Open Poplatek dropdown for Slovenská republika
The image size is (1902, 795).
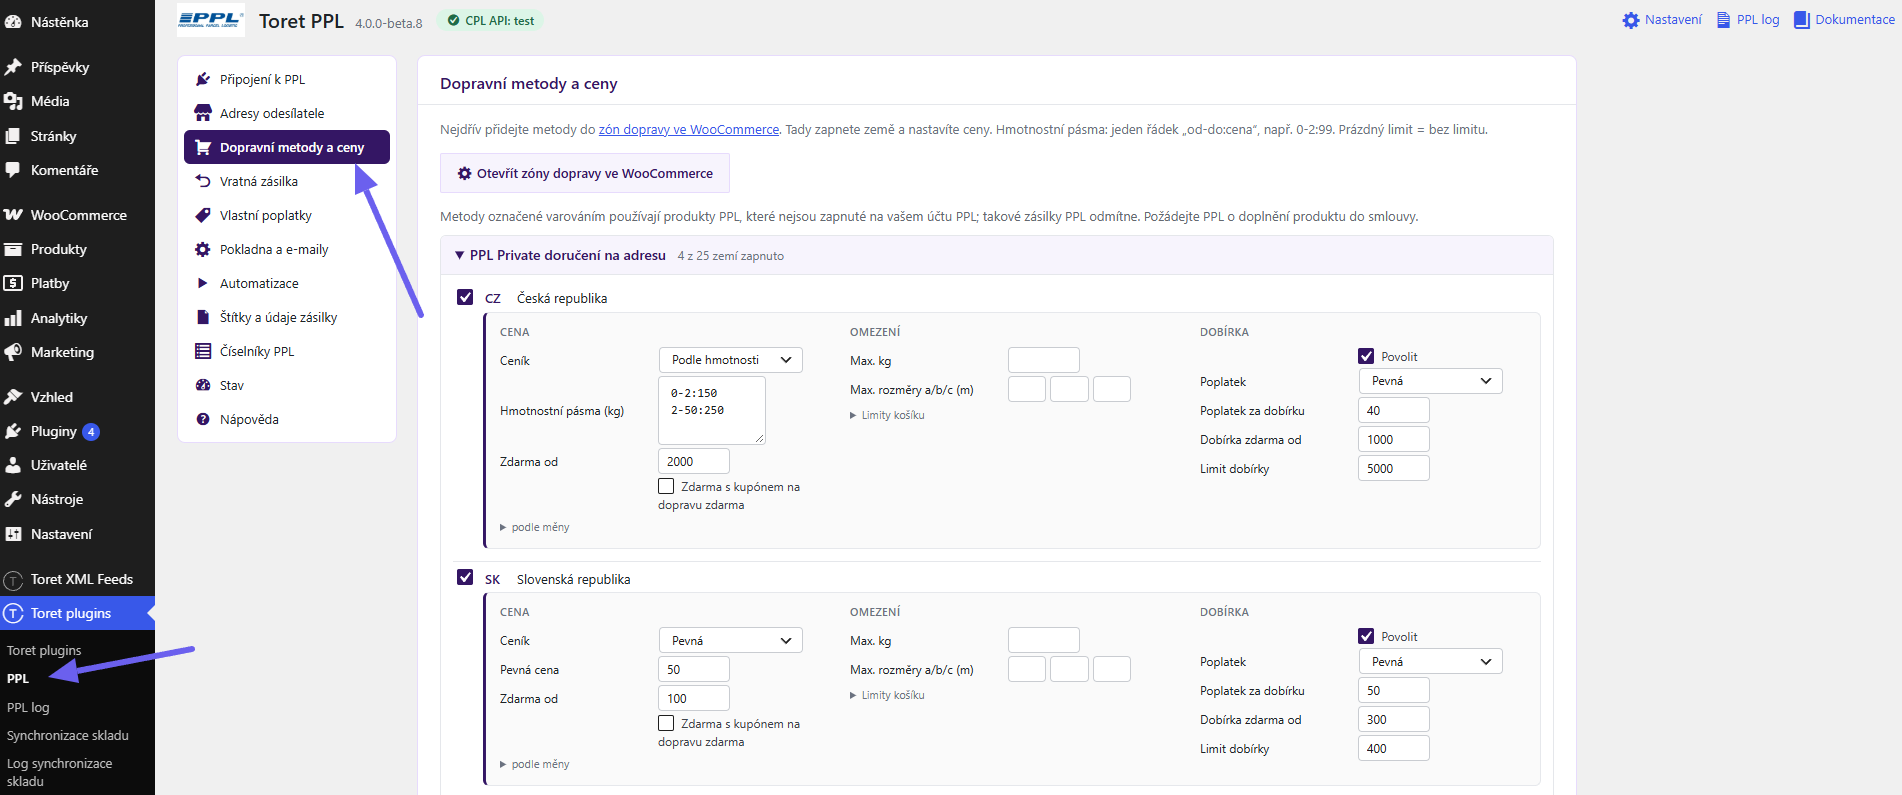coord(1431,661)
